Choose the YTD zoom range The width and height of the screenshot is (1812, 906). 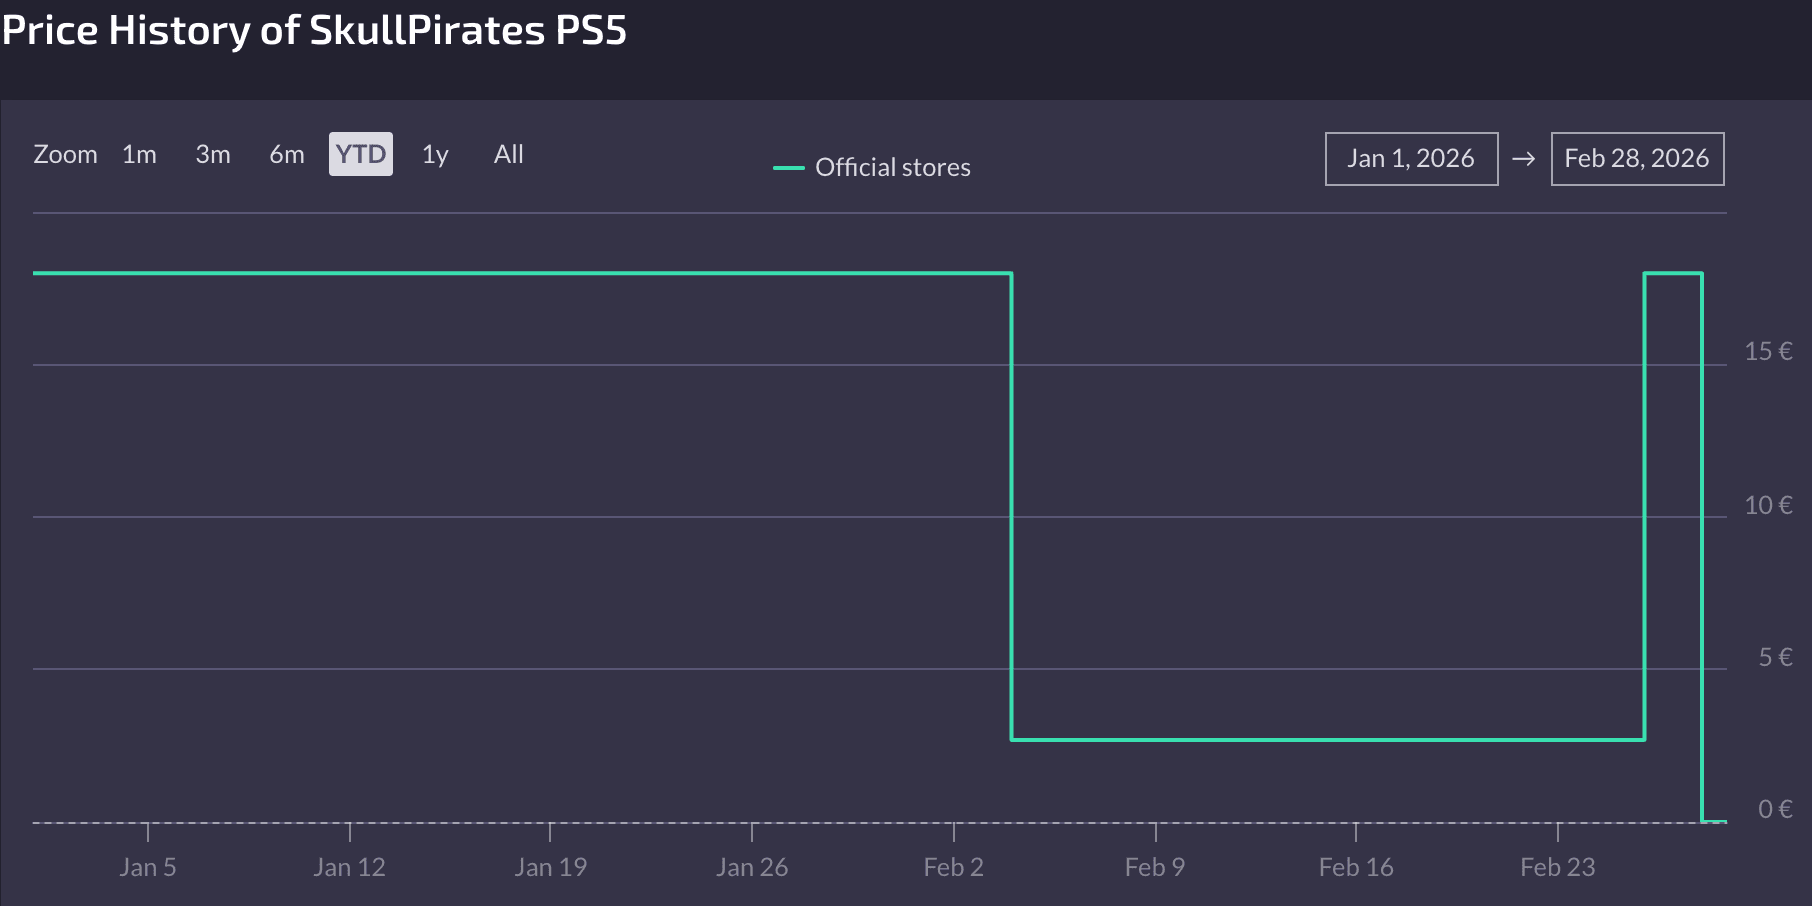coord(361,154)
